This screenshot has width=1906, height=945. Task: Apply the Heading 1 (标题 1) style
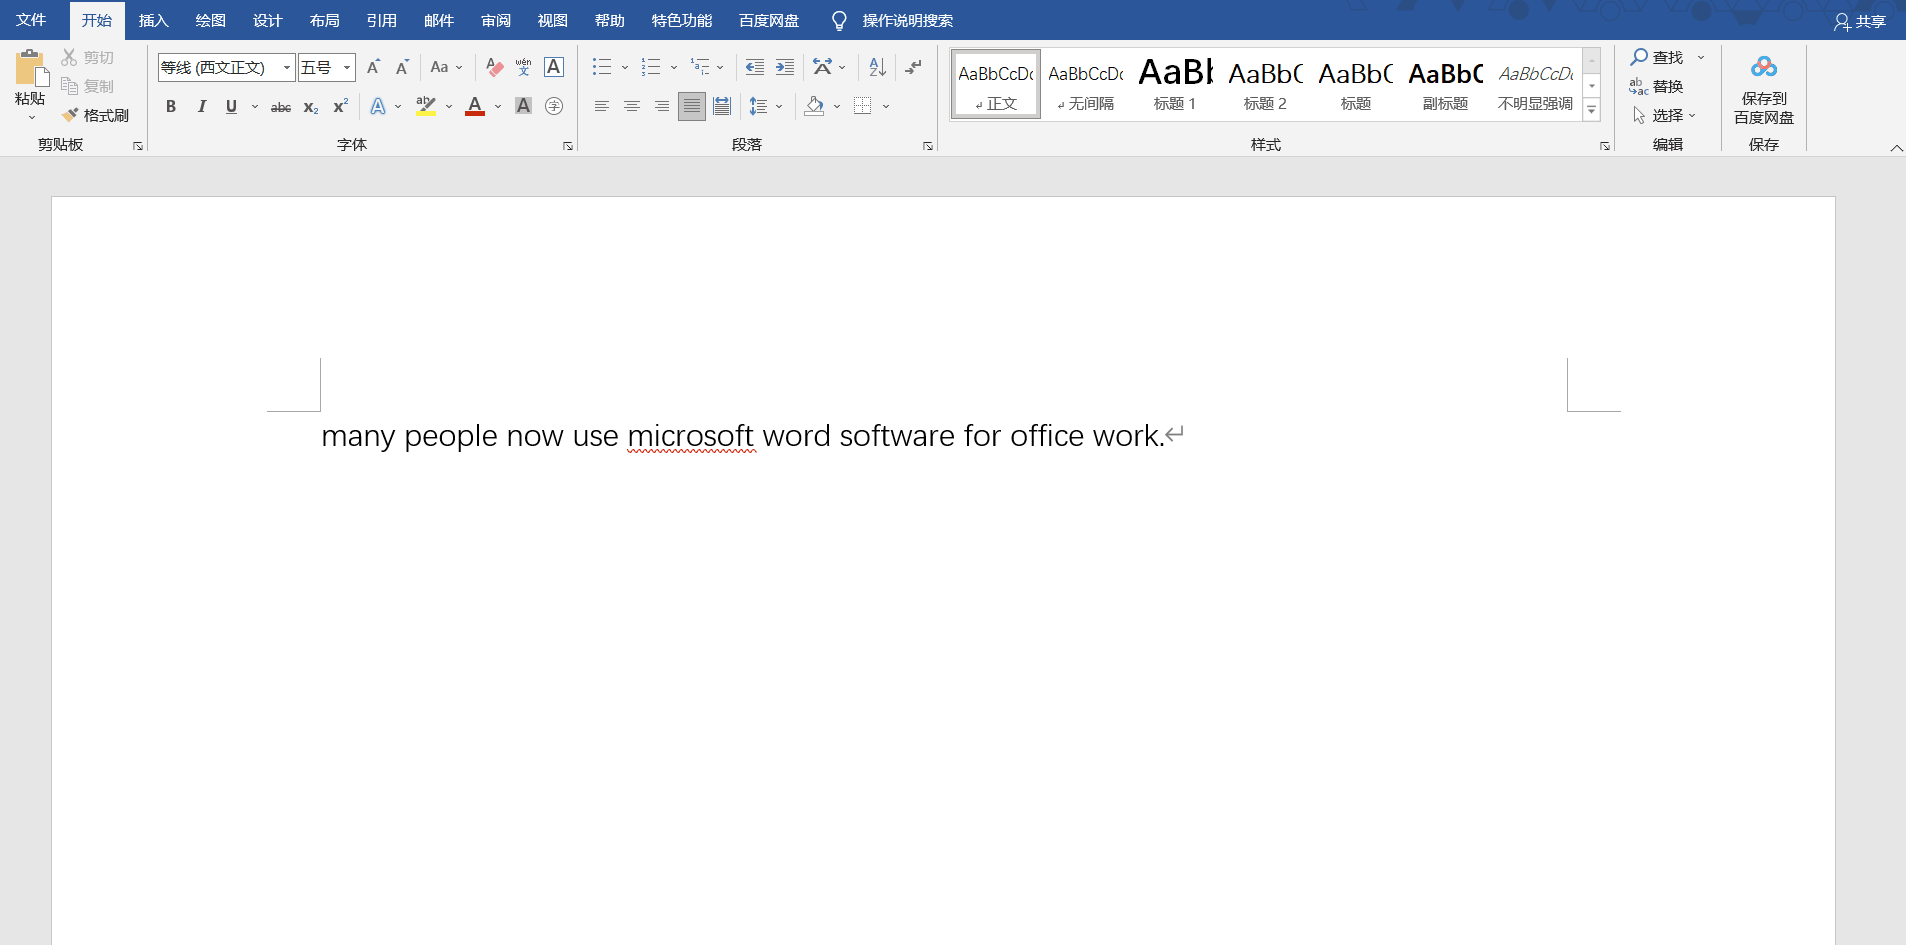tap(1175, 85)
